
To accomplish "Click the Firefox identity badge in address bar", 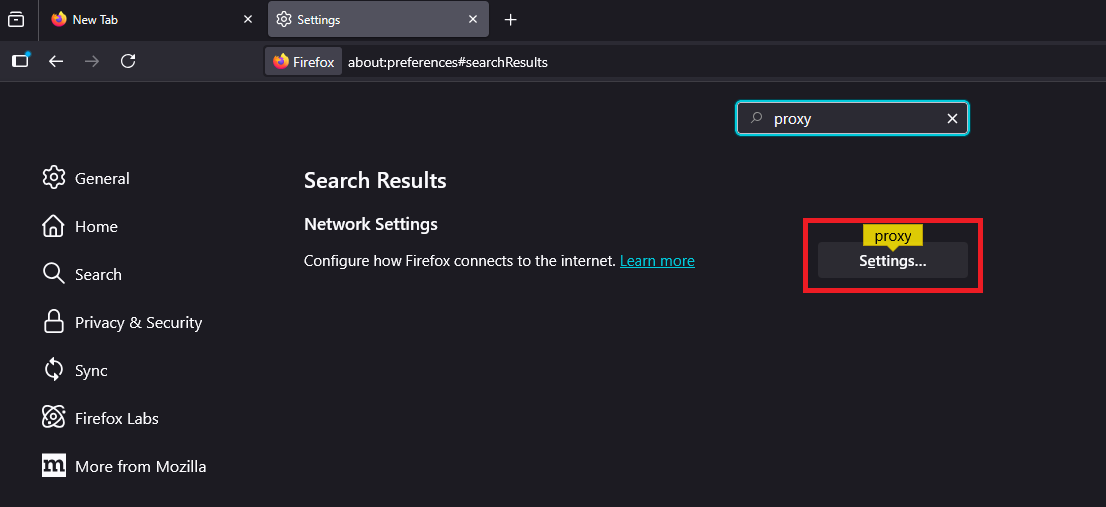I will 304,62.
